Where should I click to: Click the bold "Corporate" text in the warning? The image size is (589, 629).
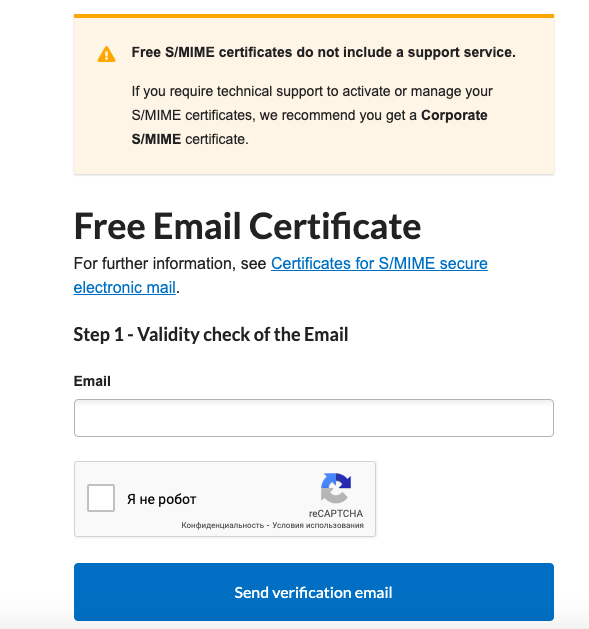pyautogui.click(x=454, y=116)
